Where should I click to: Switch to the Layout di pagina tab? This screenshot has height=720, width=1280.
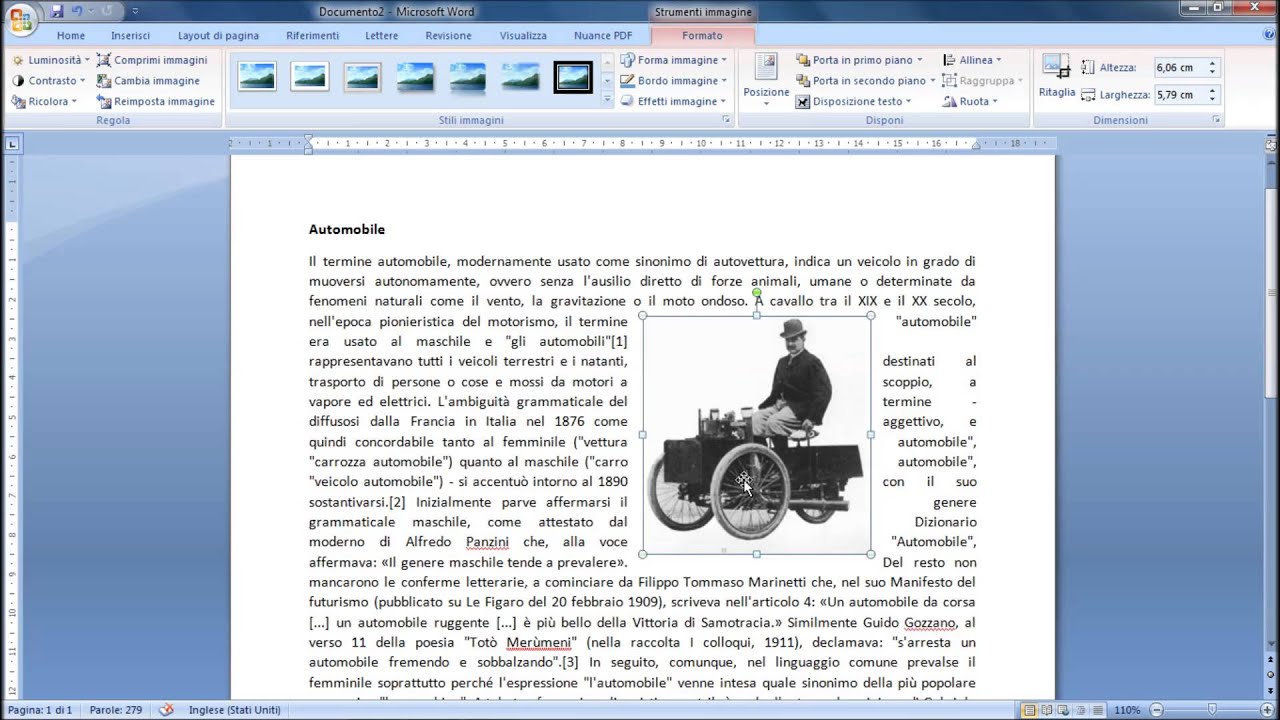218,35
